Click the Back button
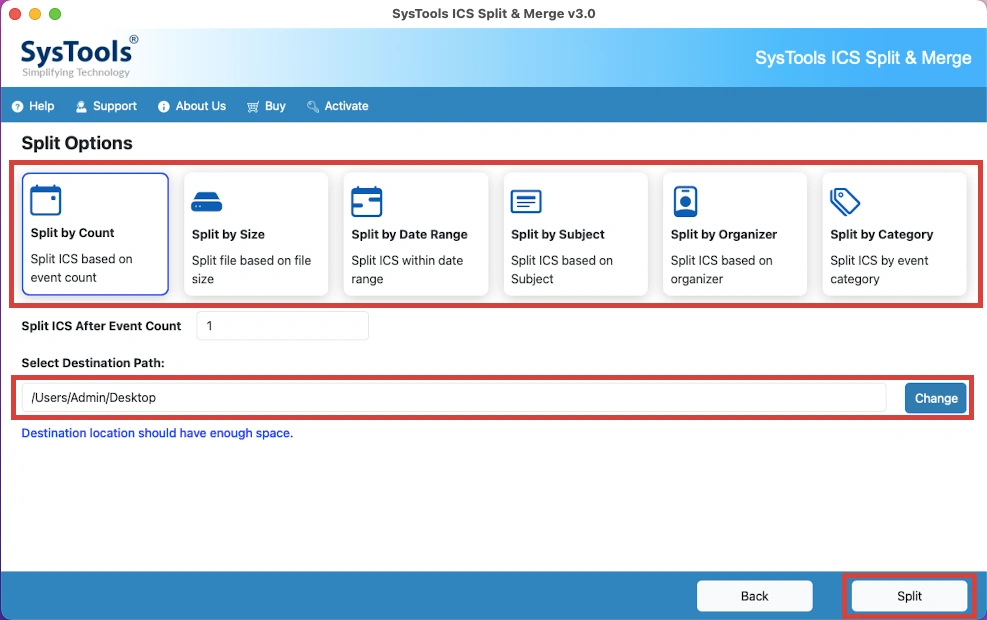This screenshot has height=620, width=987. pyautogui.click(x=755, y=596)
